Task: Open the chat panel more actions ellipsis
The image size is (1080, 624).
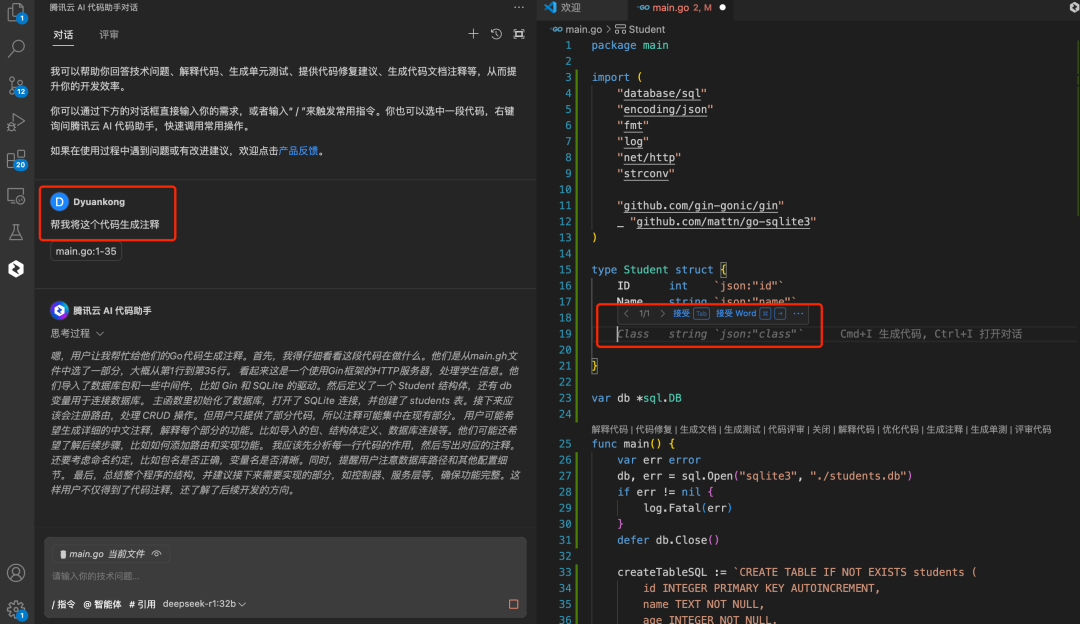Action: click(x=519, y=8)
